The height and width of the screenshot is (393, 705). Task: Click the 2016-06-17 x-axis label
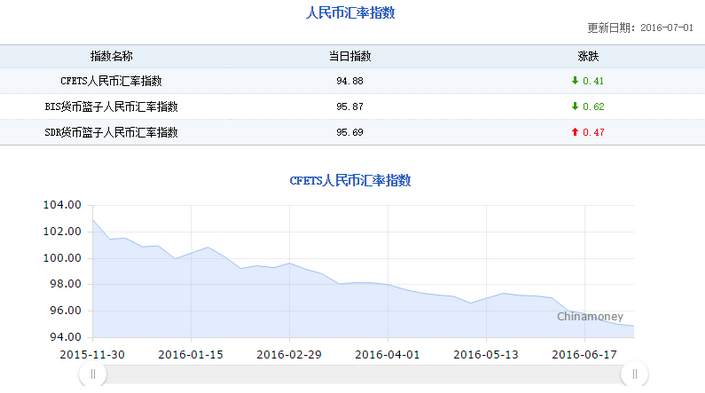(584, 355)
